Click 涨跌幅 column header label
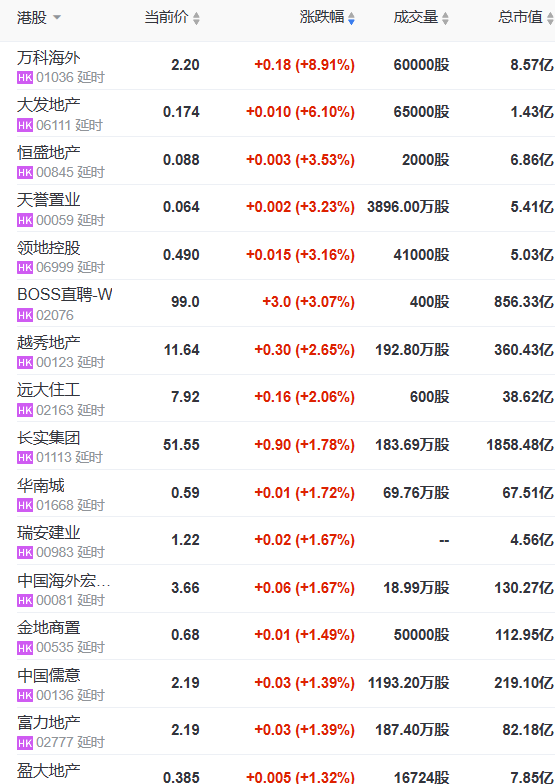 pos(322,18)
